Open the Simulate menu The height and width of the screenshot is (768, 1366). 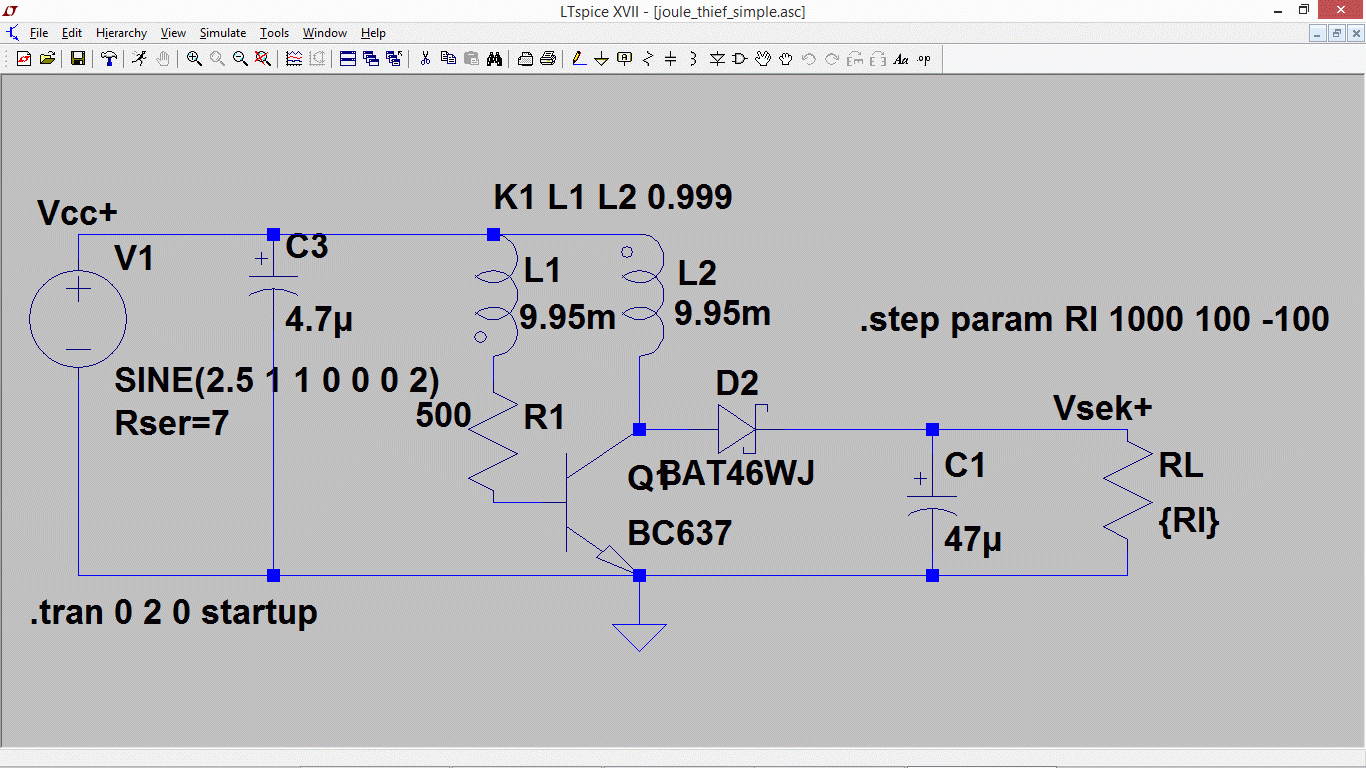pyautogui.click(x=223, y=33)
